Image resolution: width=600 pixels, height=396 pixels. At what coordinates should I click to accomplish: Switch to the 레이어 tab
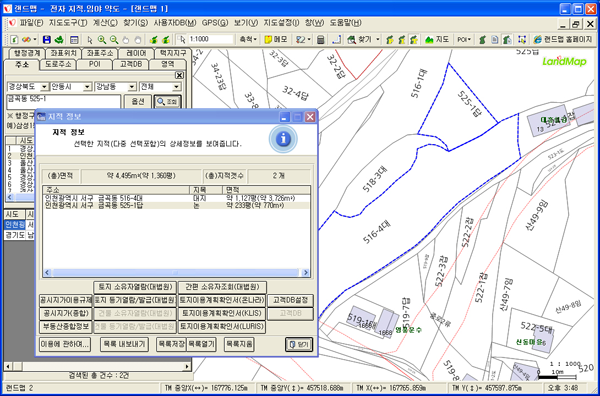(136, 53)
